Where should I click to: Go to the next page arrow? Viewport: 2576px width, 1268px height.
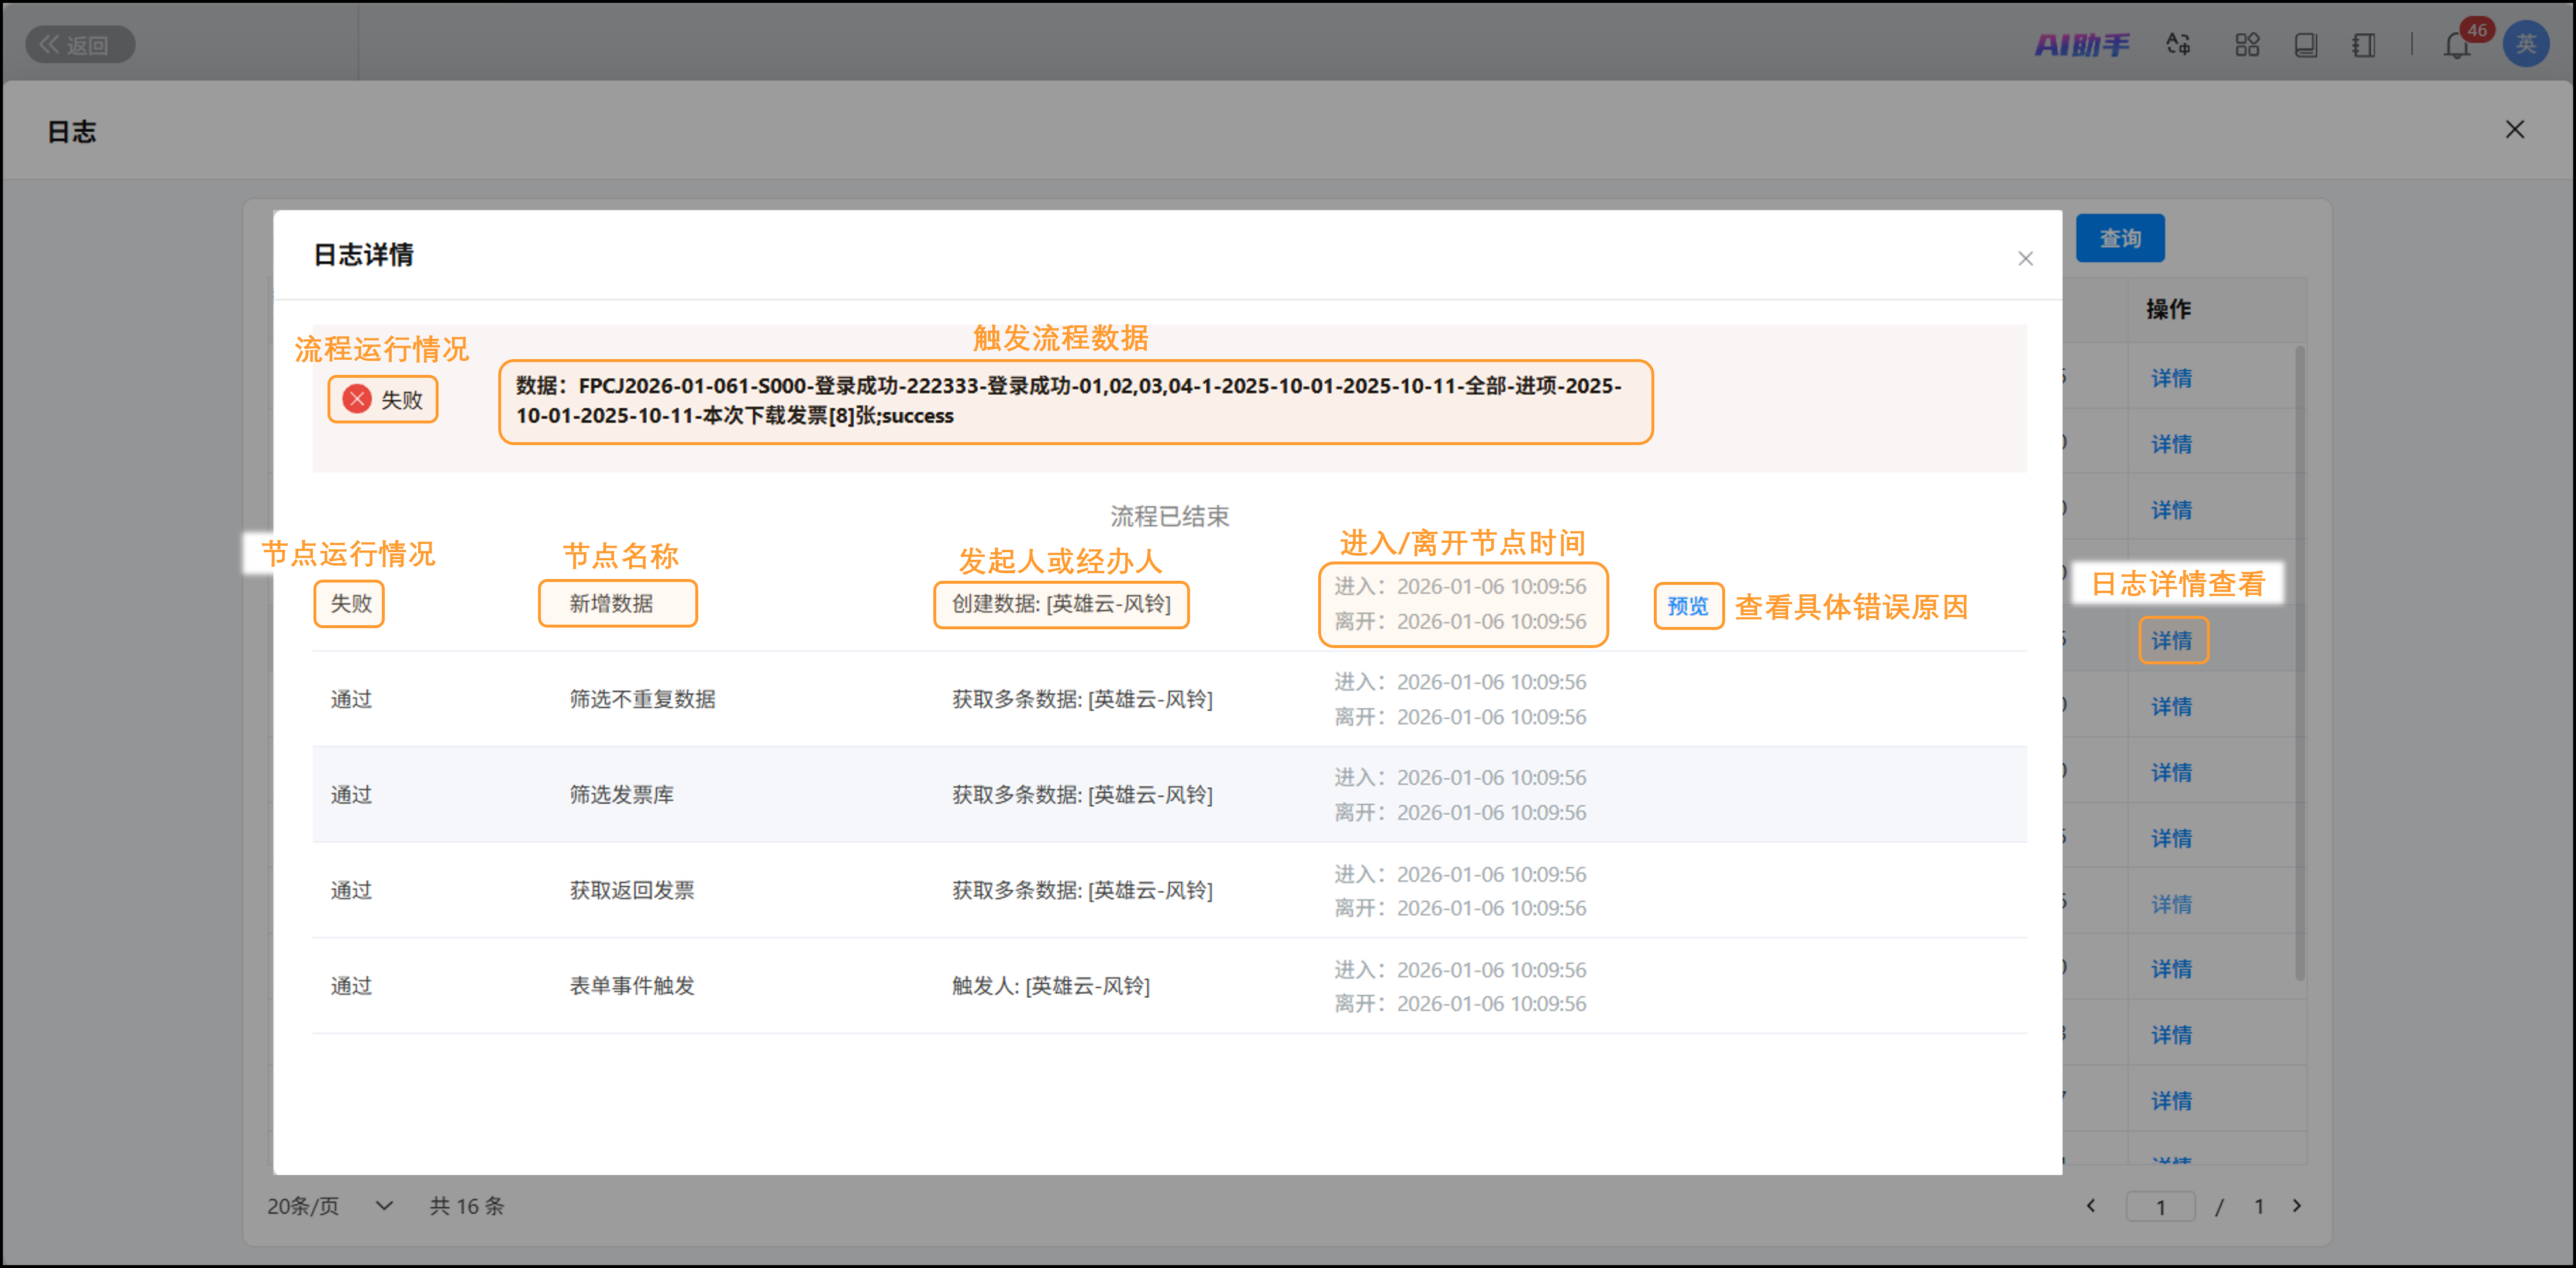(x=2297, y=1206)
